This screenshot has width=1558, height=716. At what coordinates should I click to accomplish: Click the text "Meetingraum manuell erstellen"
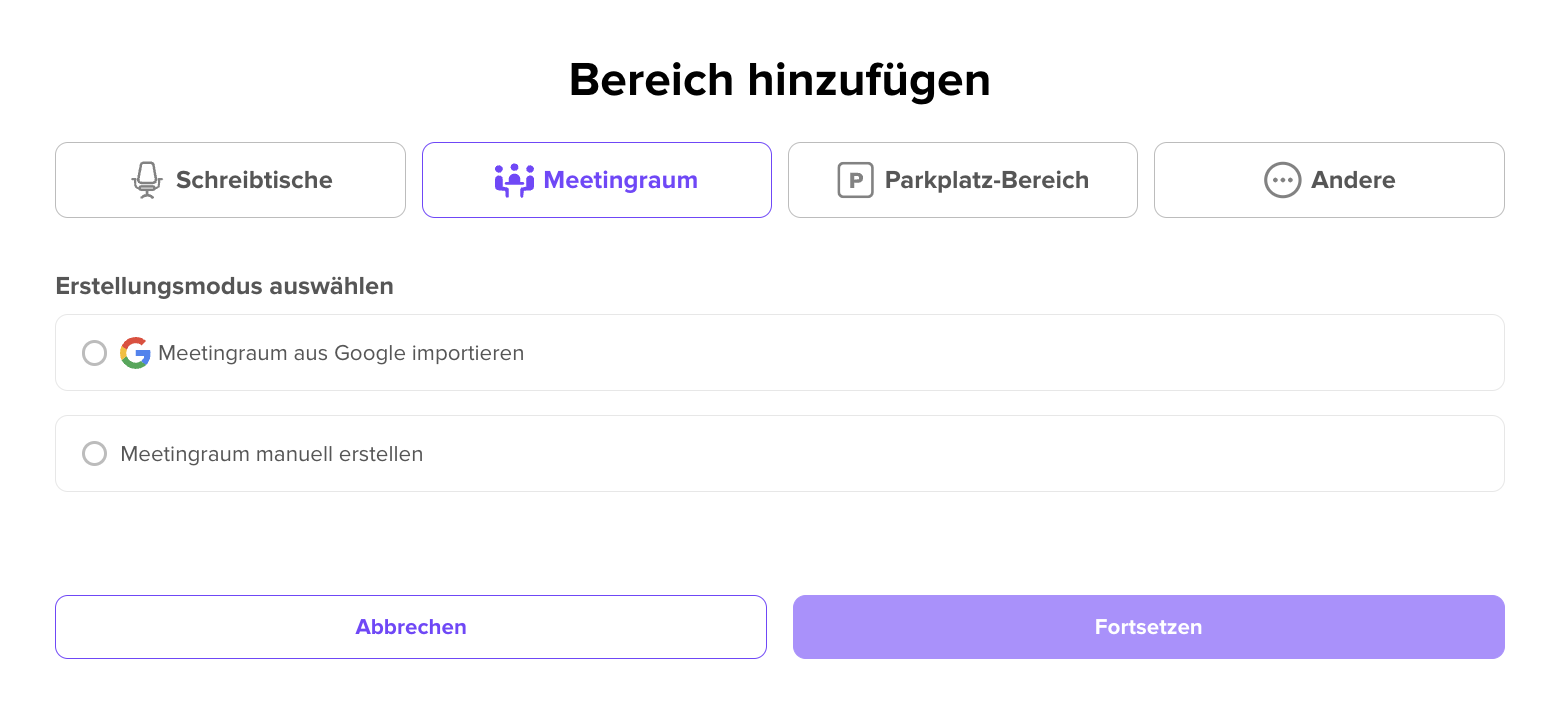point(272,454)
